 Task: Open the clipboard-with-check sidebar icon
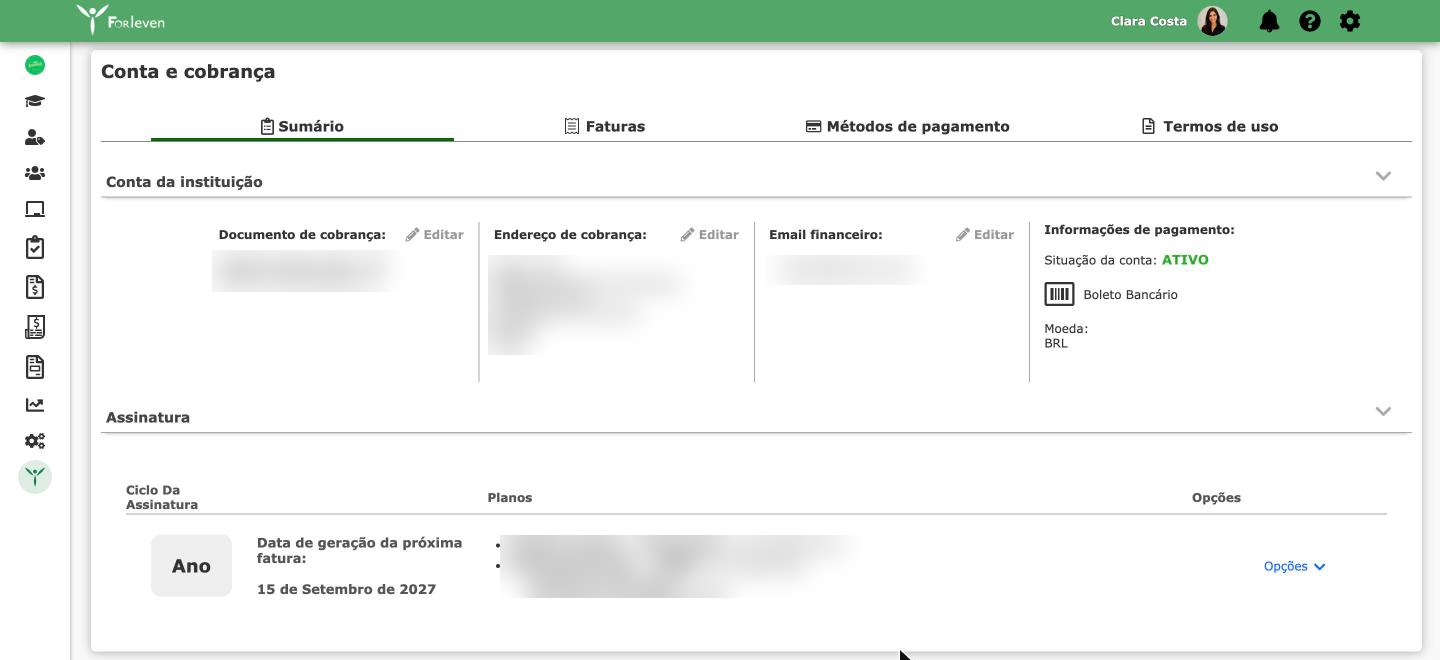tap(35, 247)
